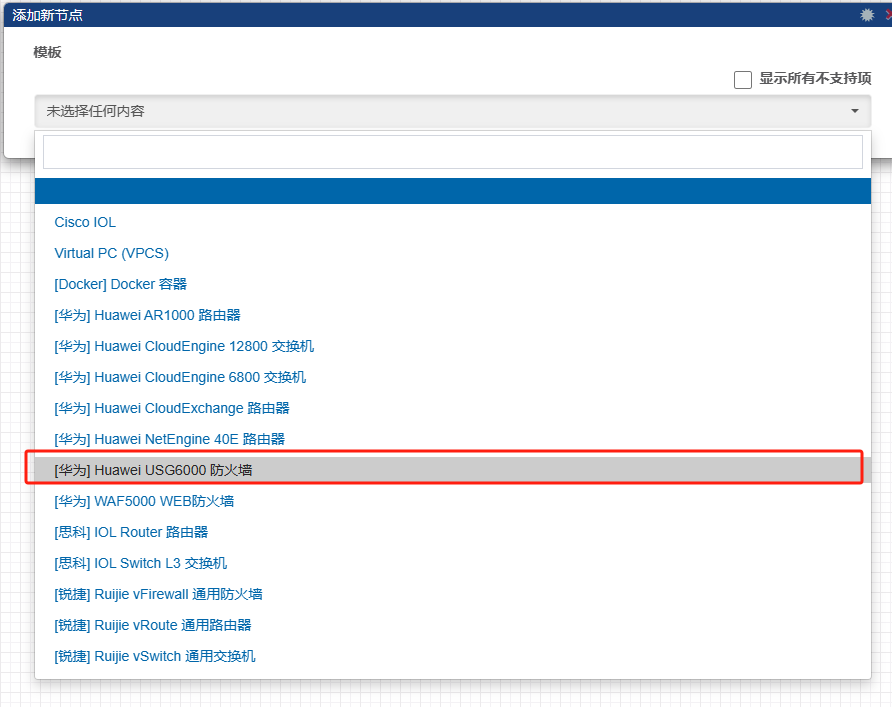The width and height of the screenshot is (892, 707).
Task: Pick [Docker] Docker 容器 template
Action: 453,284
